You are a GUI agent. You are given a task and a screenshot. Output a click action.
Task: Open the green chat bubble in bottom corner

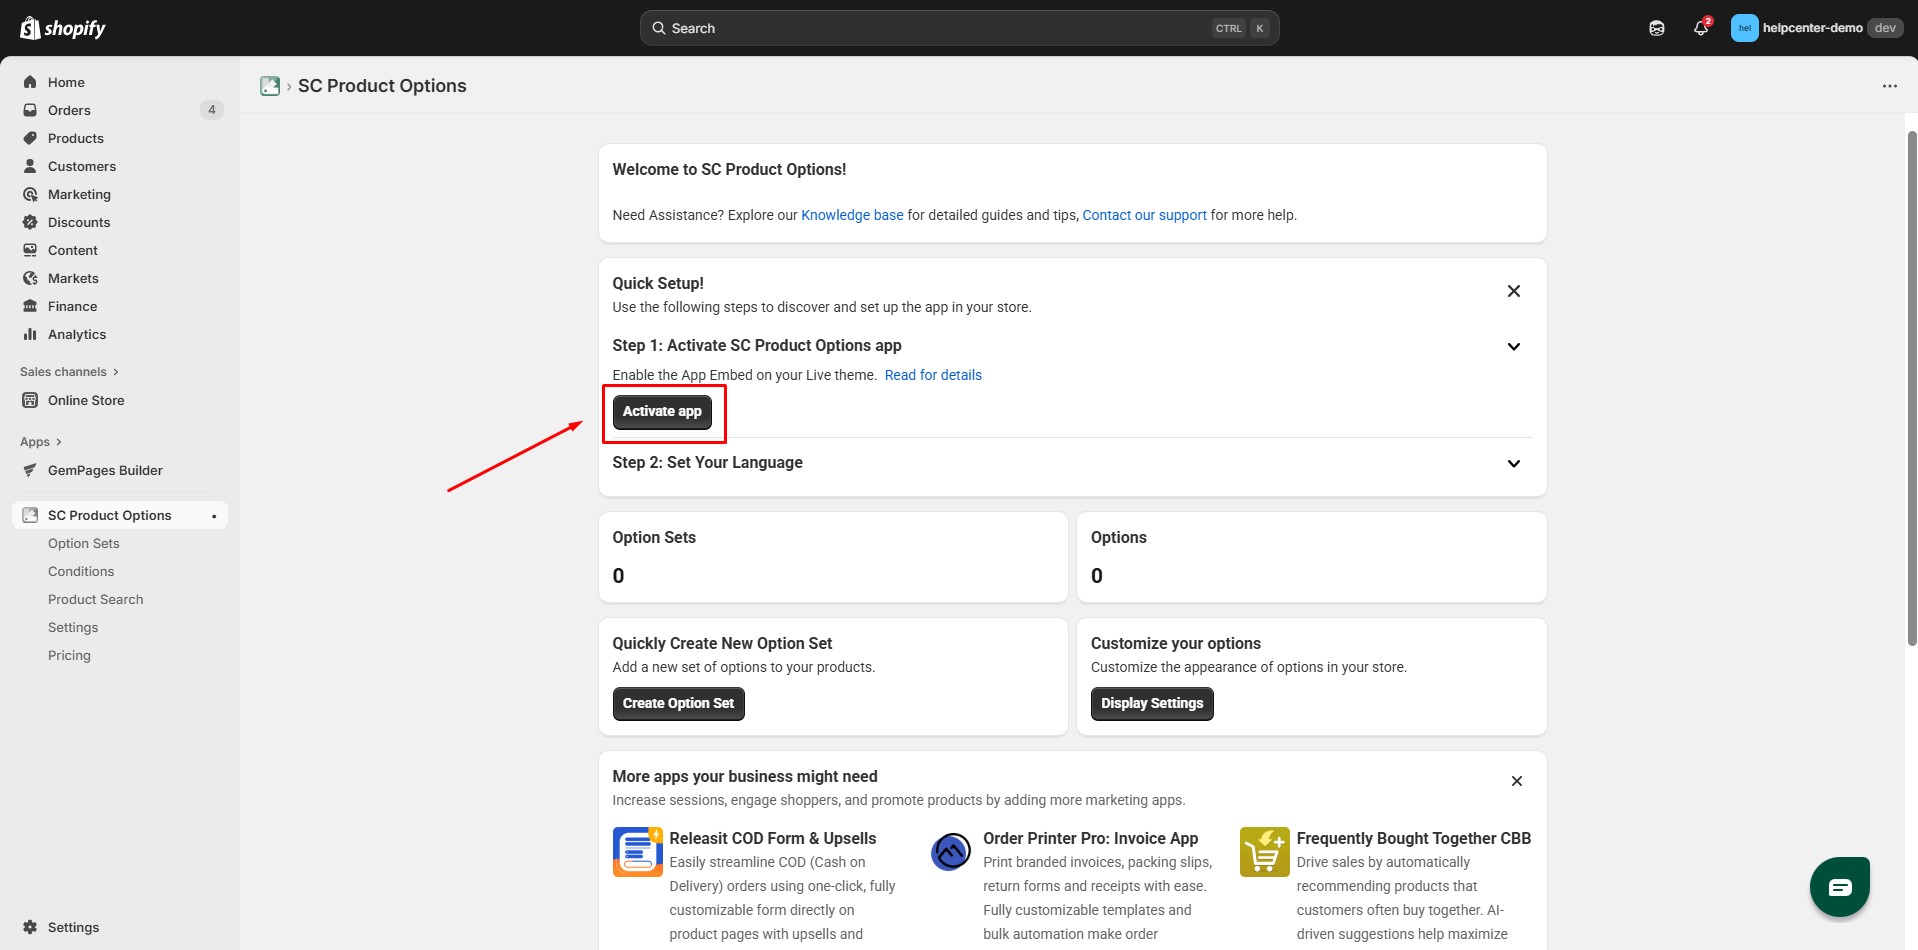click(x=1839, y=886)
